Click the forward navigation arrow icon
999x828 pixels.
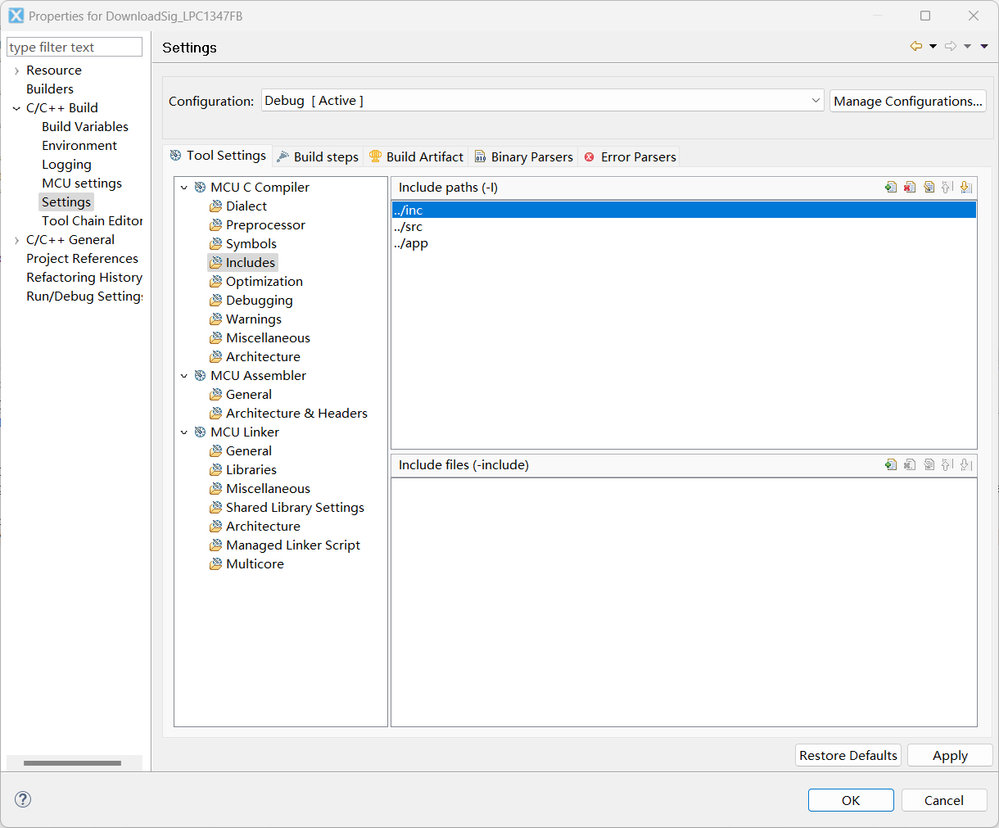point(951,46)
